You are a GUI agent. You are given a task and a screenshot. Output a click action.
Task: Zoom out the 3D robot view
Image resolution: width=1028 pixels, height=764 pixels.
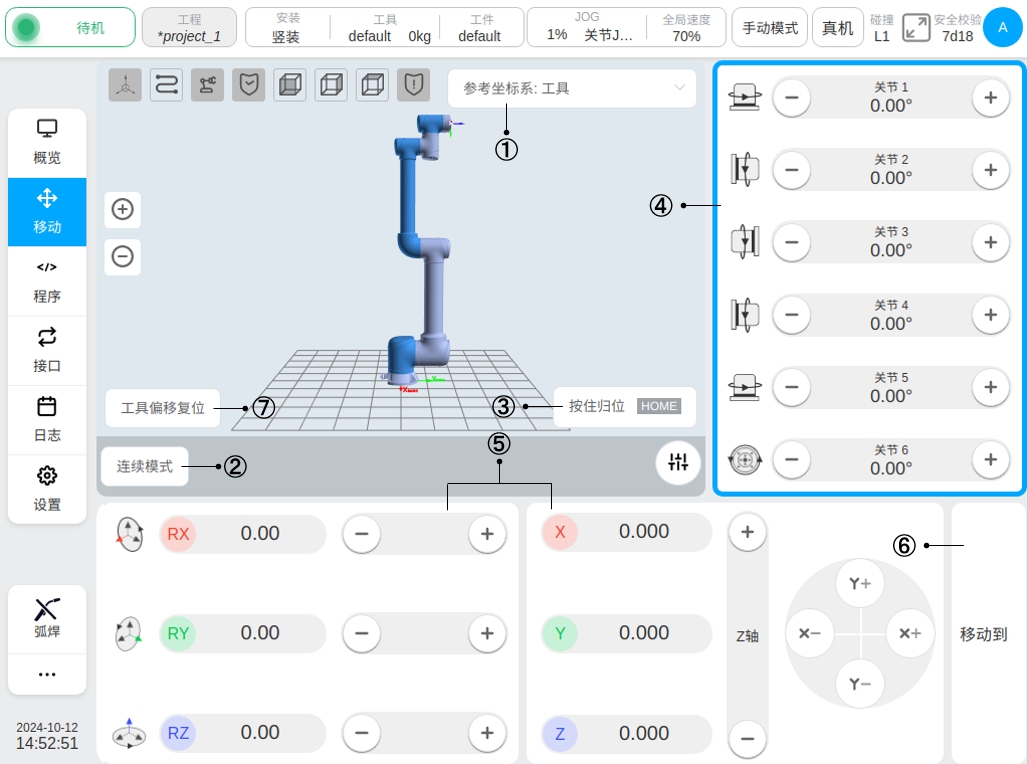coord(122,257)
